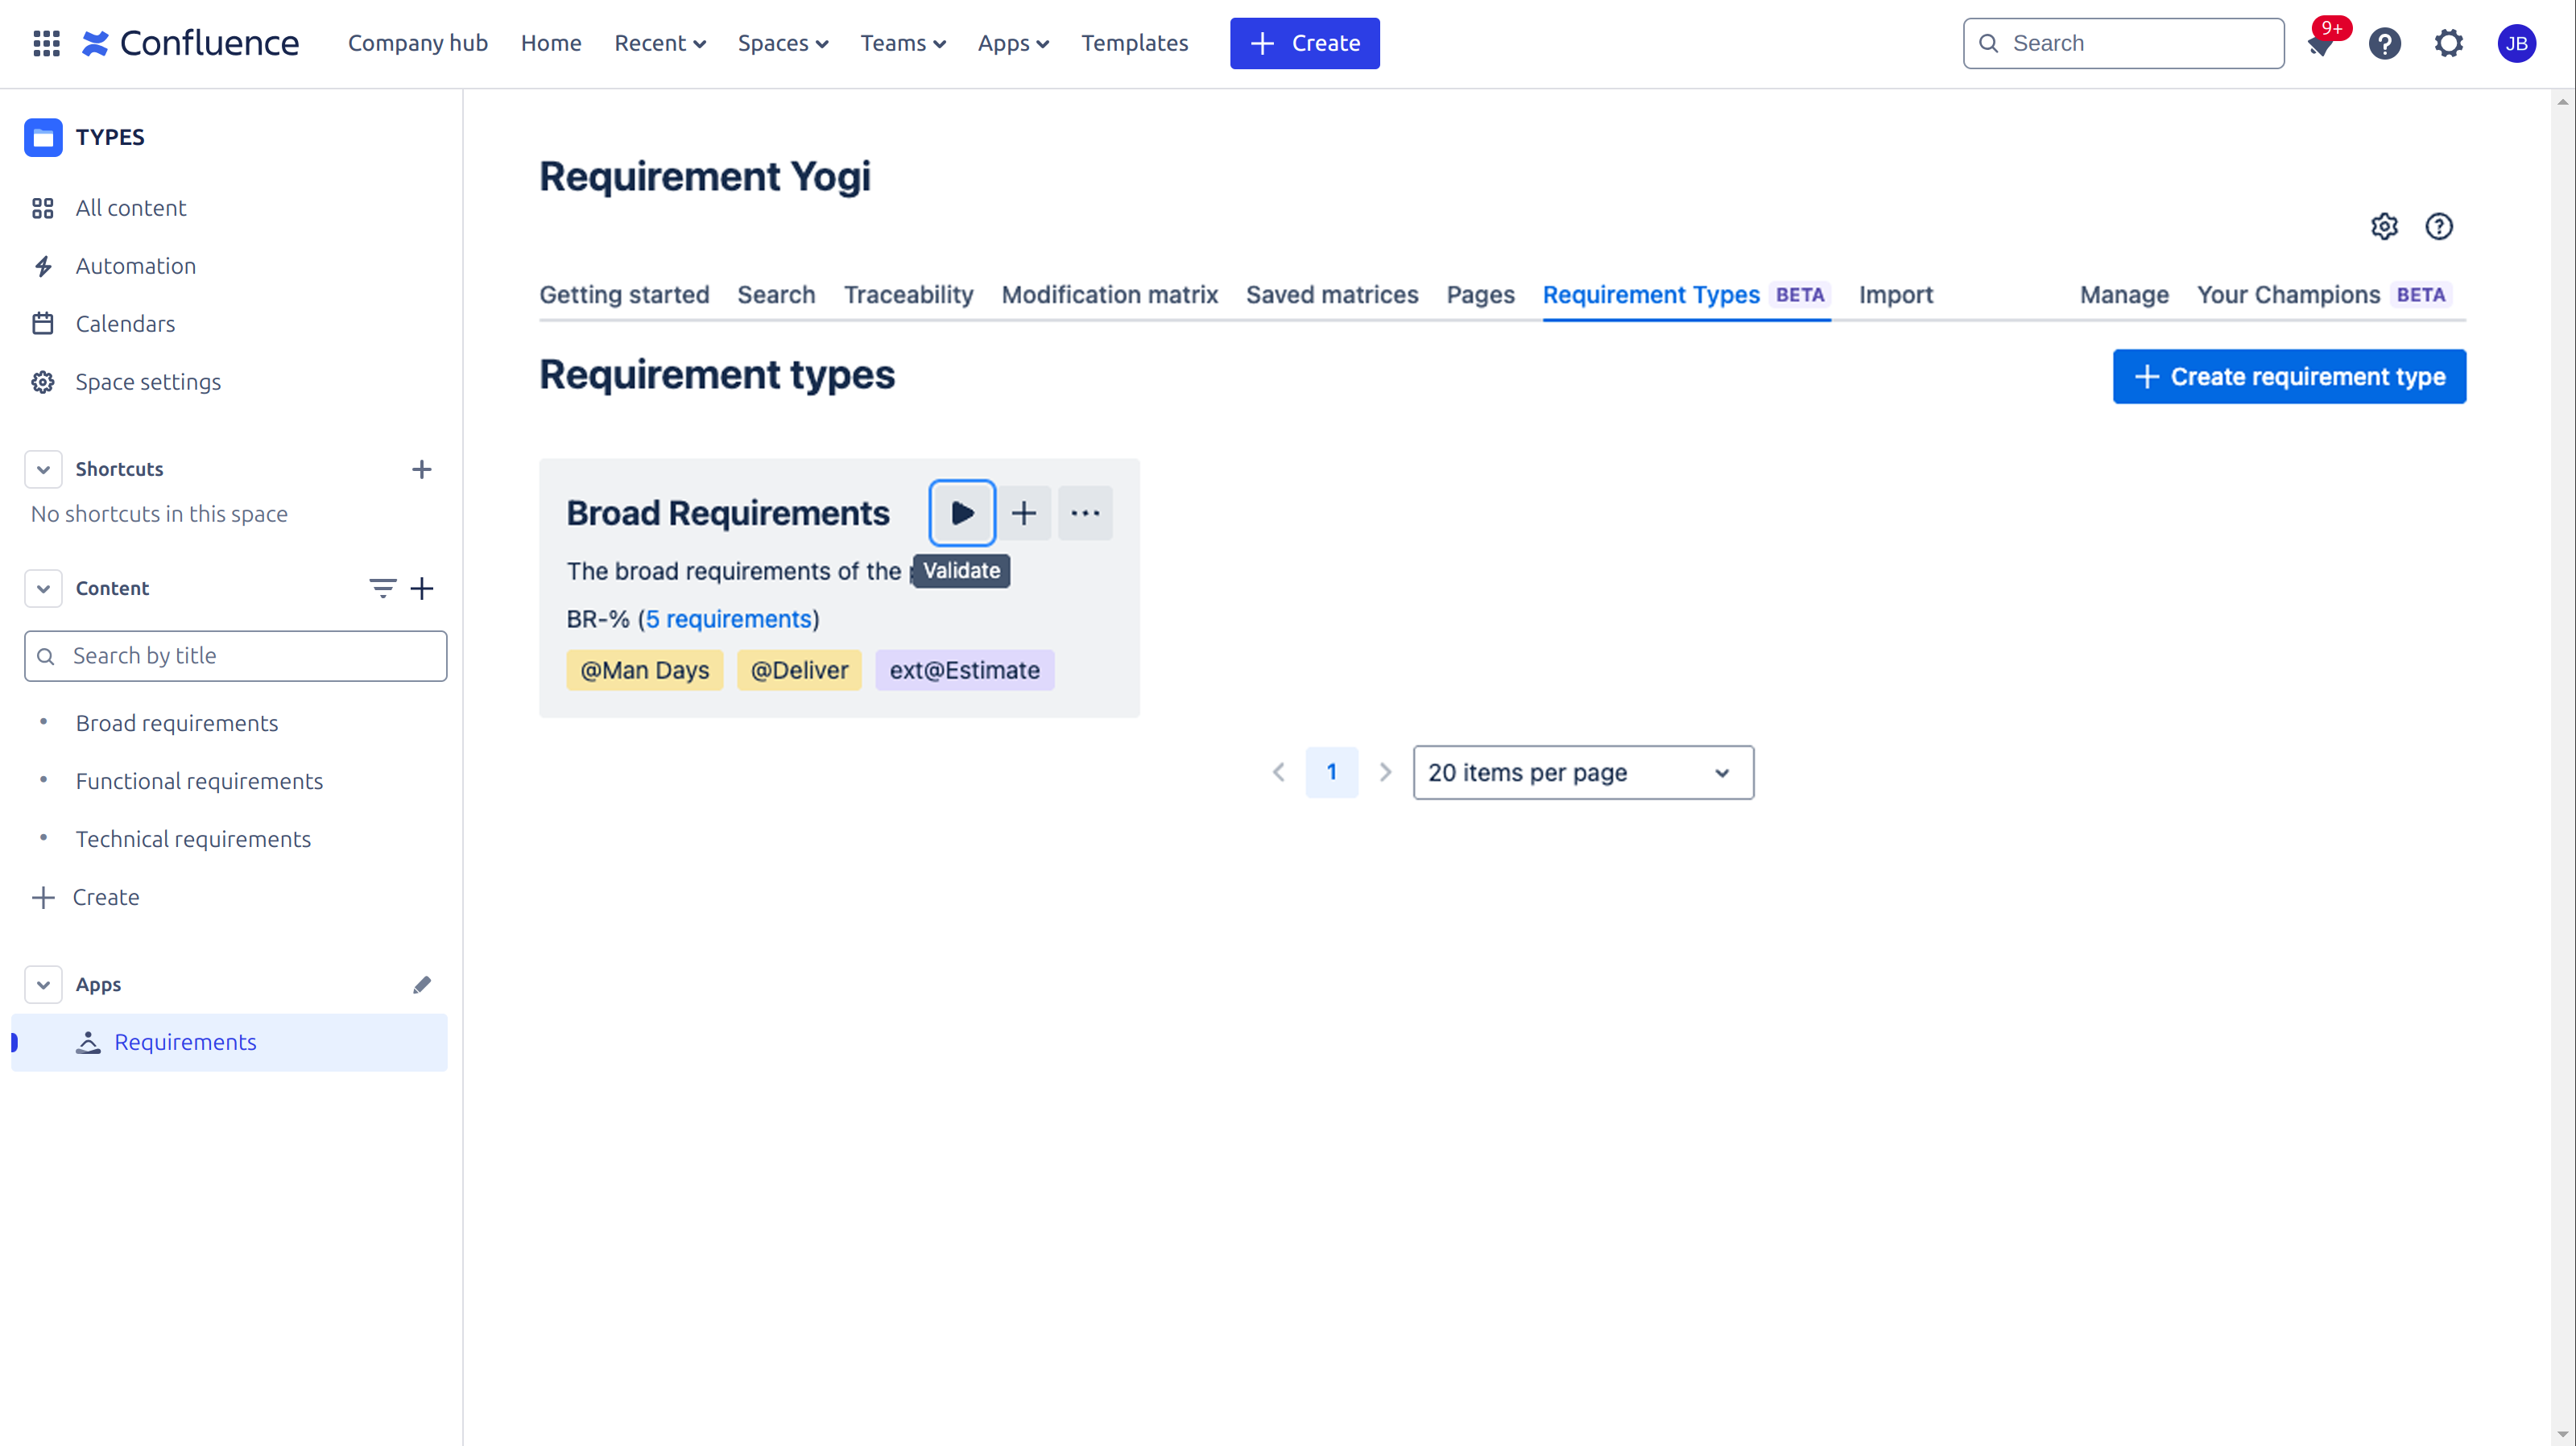This screenshot has width=2576, height=1446.
Task: Collapse the Shortcuts section
Action: tap(43, 468)
